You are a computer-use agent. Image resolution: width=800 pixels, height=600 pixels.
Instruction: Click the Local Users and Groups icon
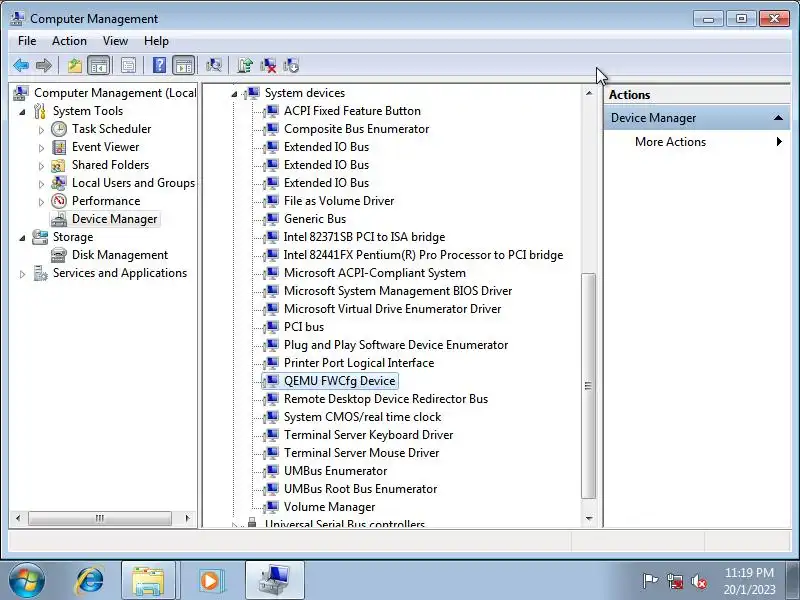[59, 183]
